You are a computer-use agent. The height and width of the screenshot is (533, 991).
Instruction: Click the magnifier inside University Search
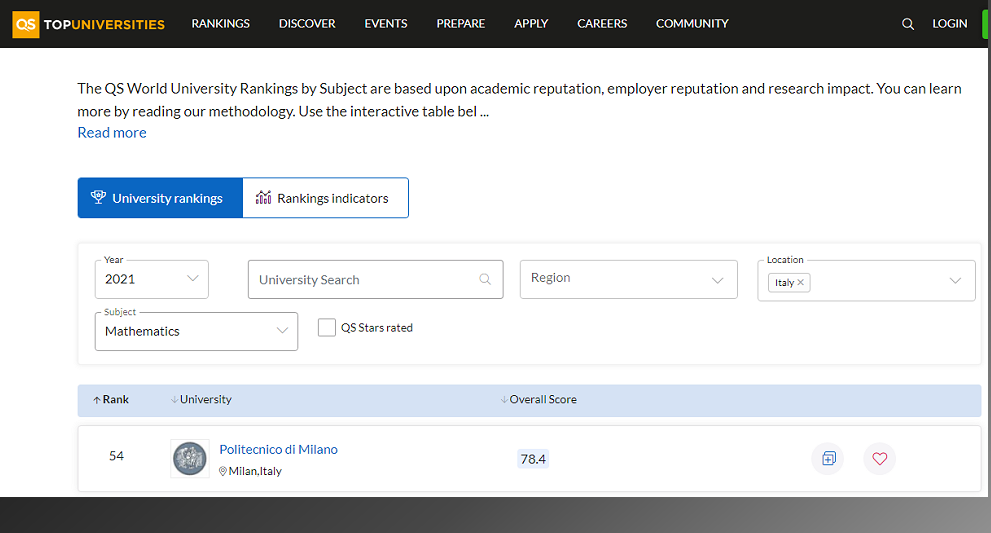tap(485, 279)
